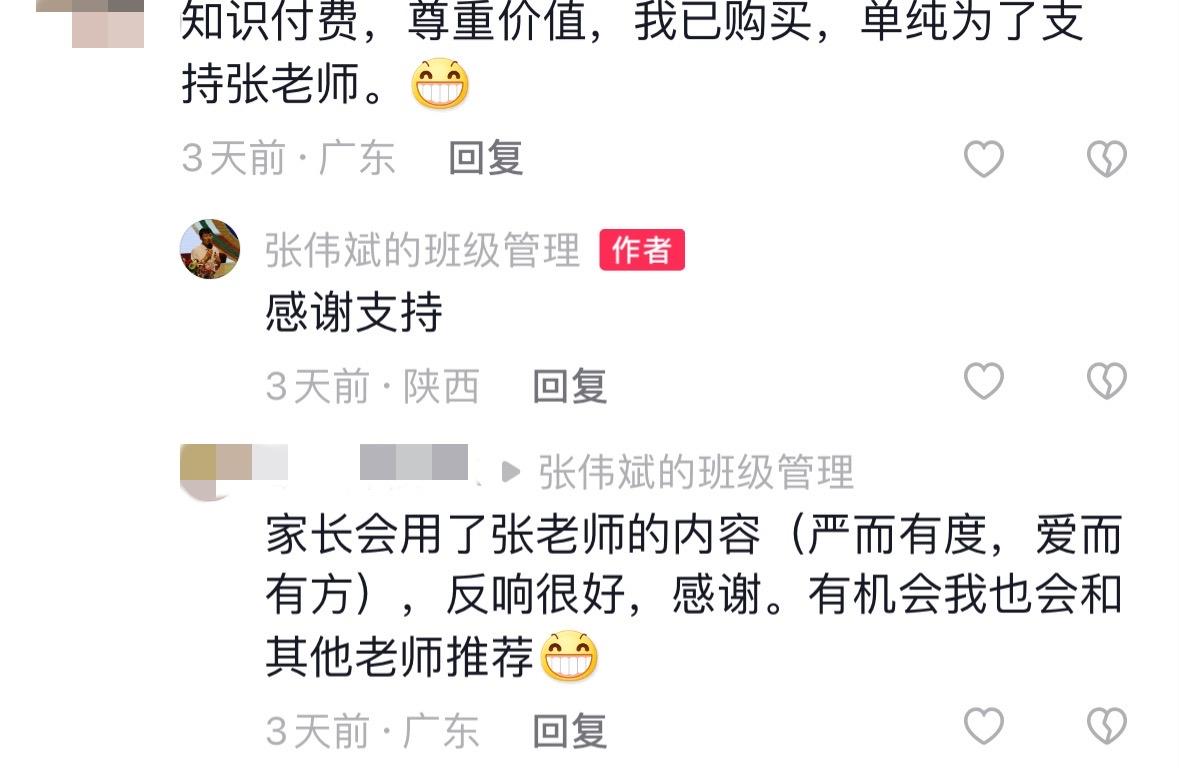Dislike the author's 感谢支持 reply
The image size is (1179, 768).
tap(1107, 381)
